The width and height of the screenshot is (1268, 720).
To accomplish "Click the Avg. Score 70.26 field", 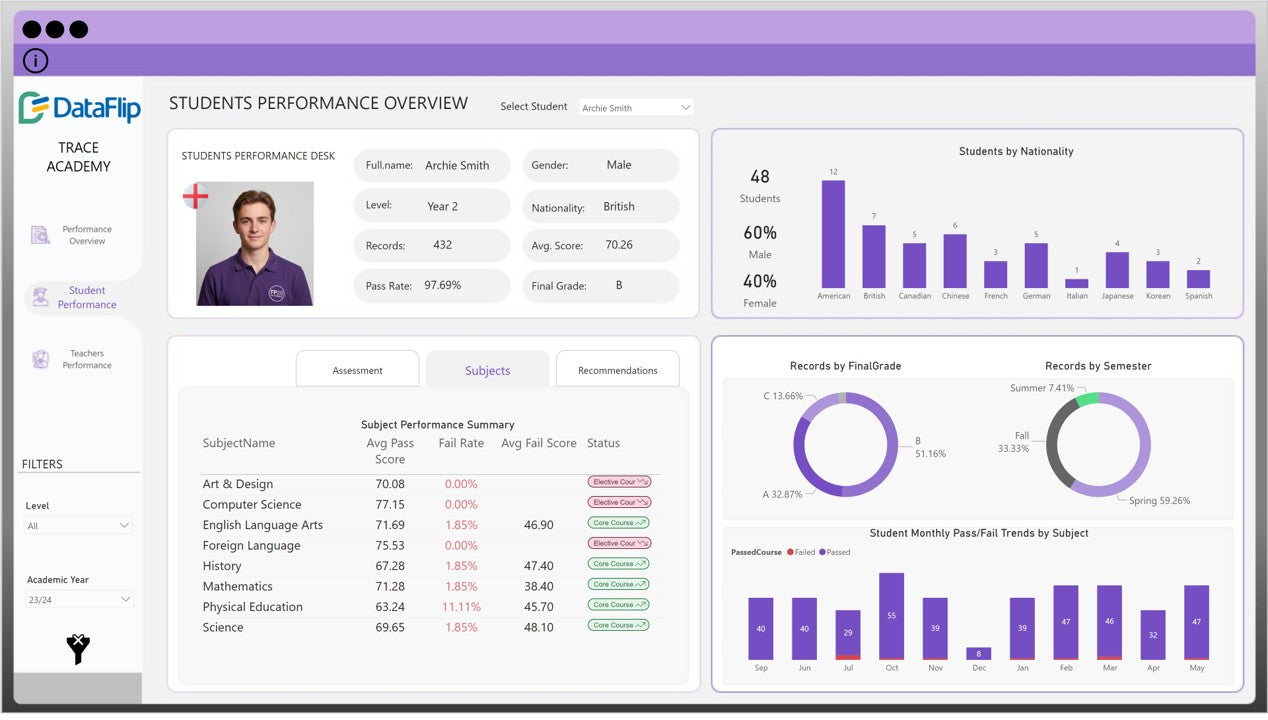I will point(600,245).
